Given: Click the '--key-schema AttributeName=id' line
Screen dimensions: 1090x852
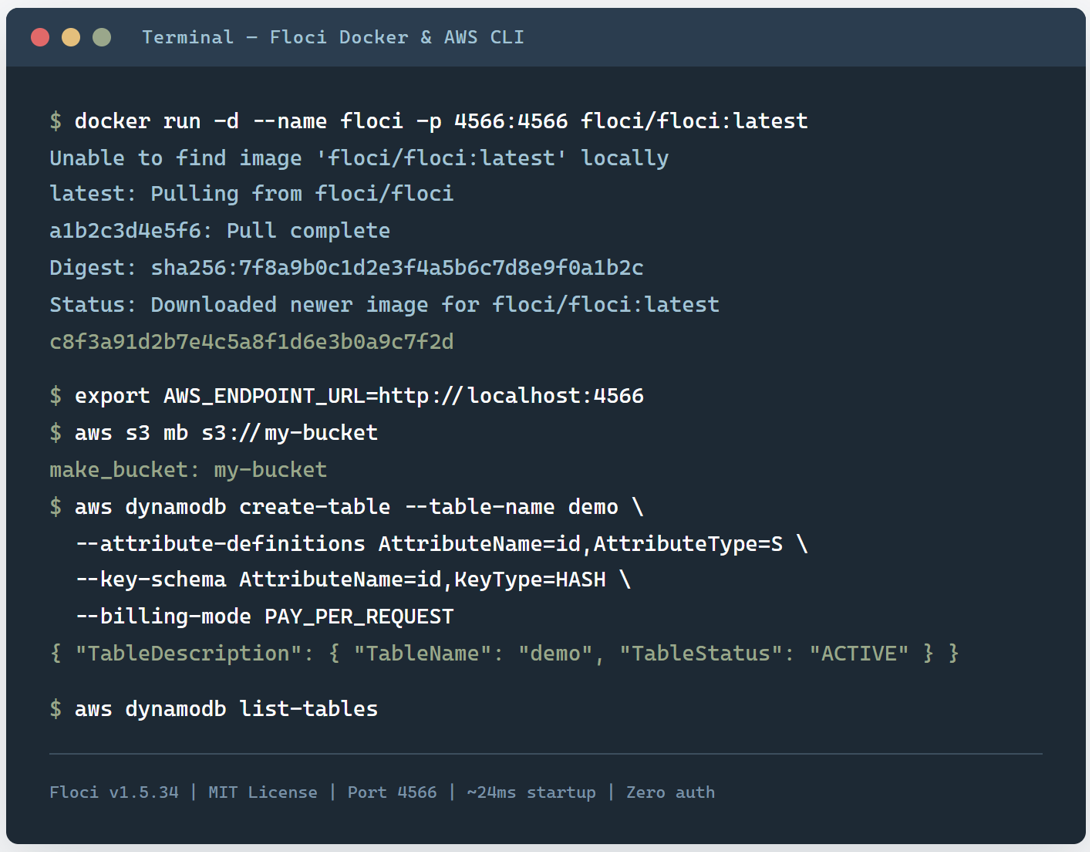Looking at the screenshot, I should [353, 580].
